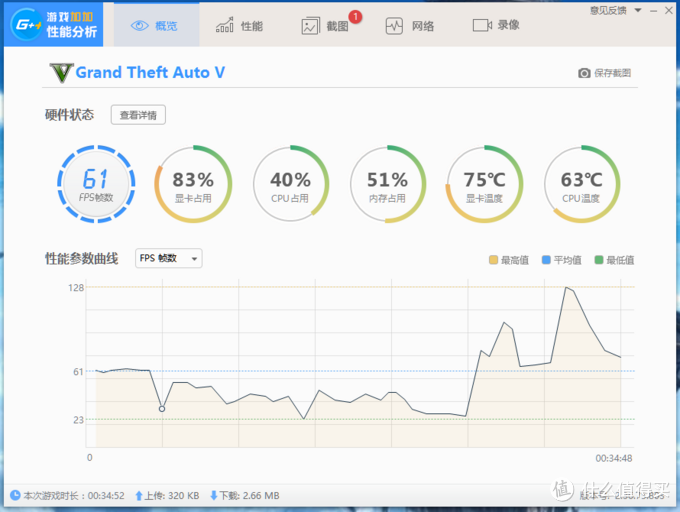Click the G++ 游戏加加 logo
The width and height of the screenshot is (680, 512).
(54, 24)
